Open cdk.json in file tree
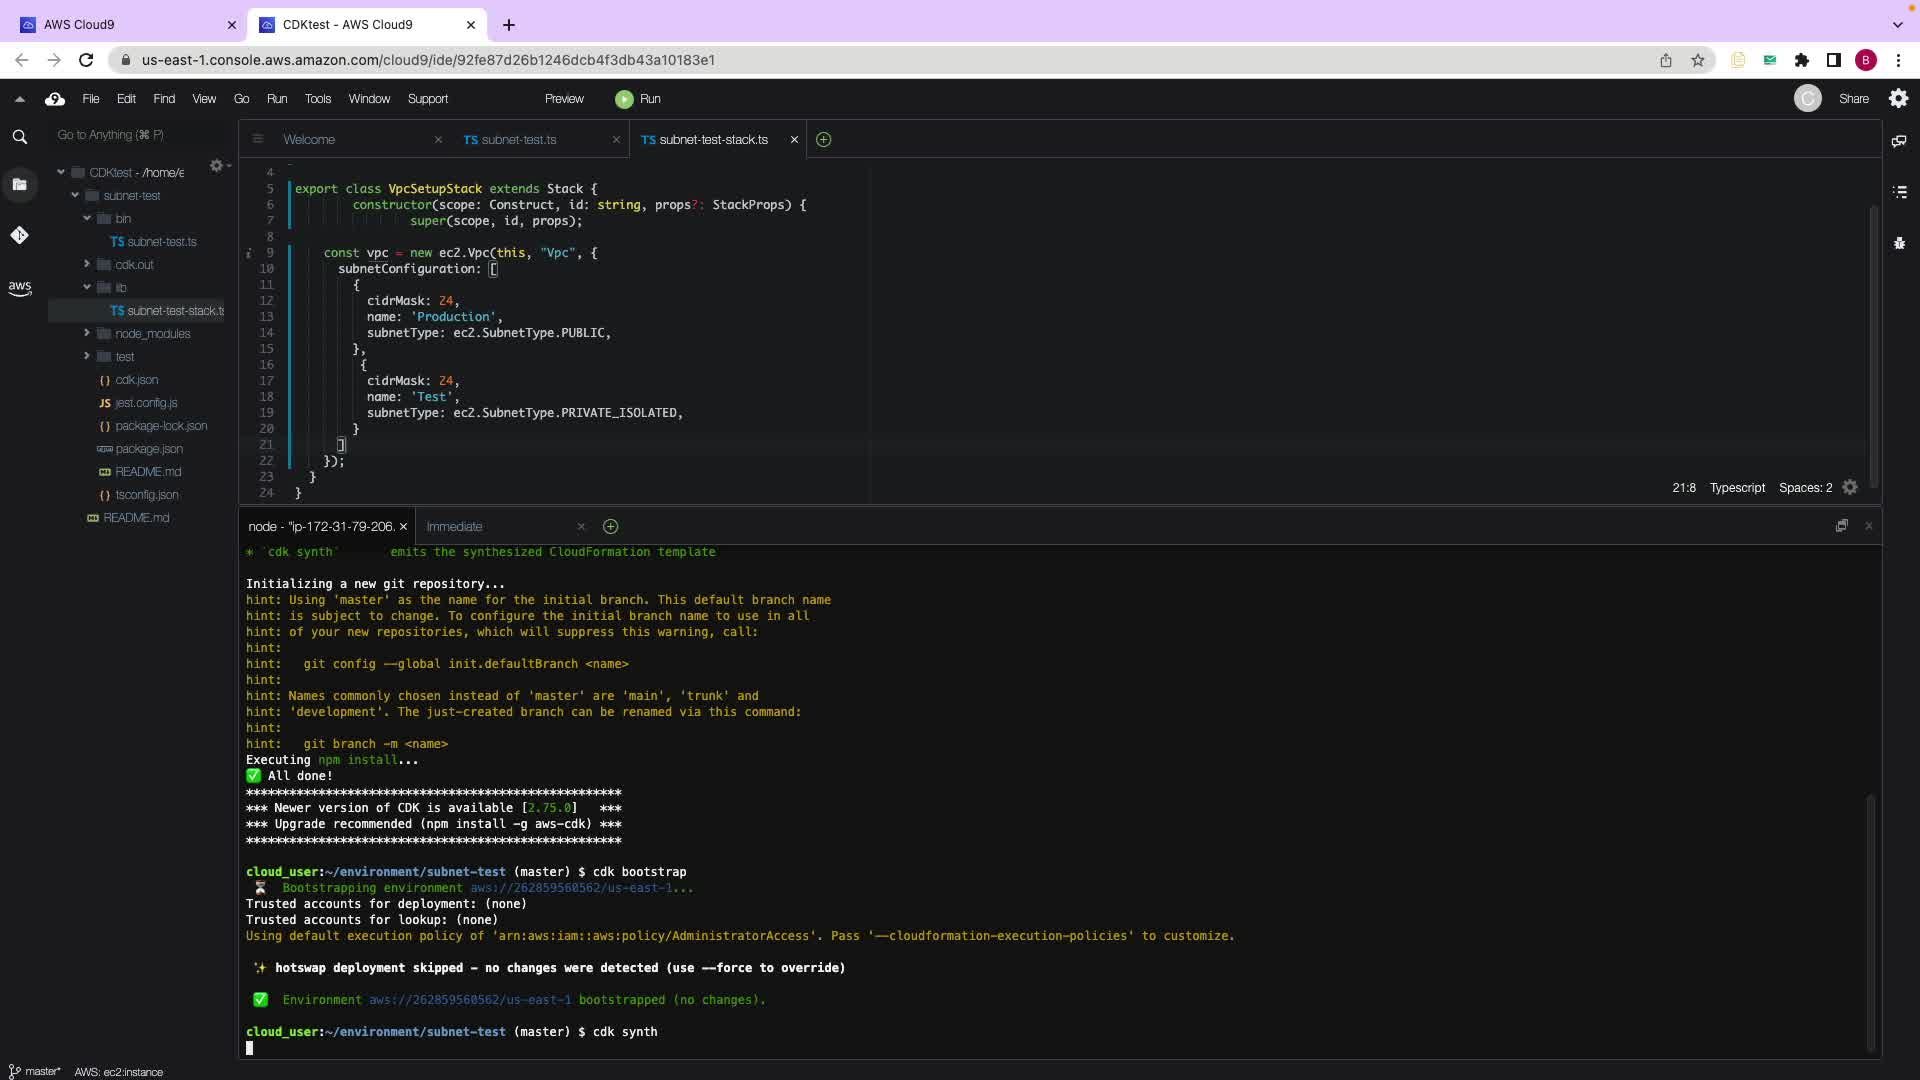Screen dimensions: 1920x1080 (136, 380)
